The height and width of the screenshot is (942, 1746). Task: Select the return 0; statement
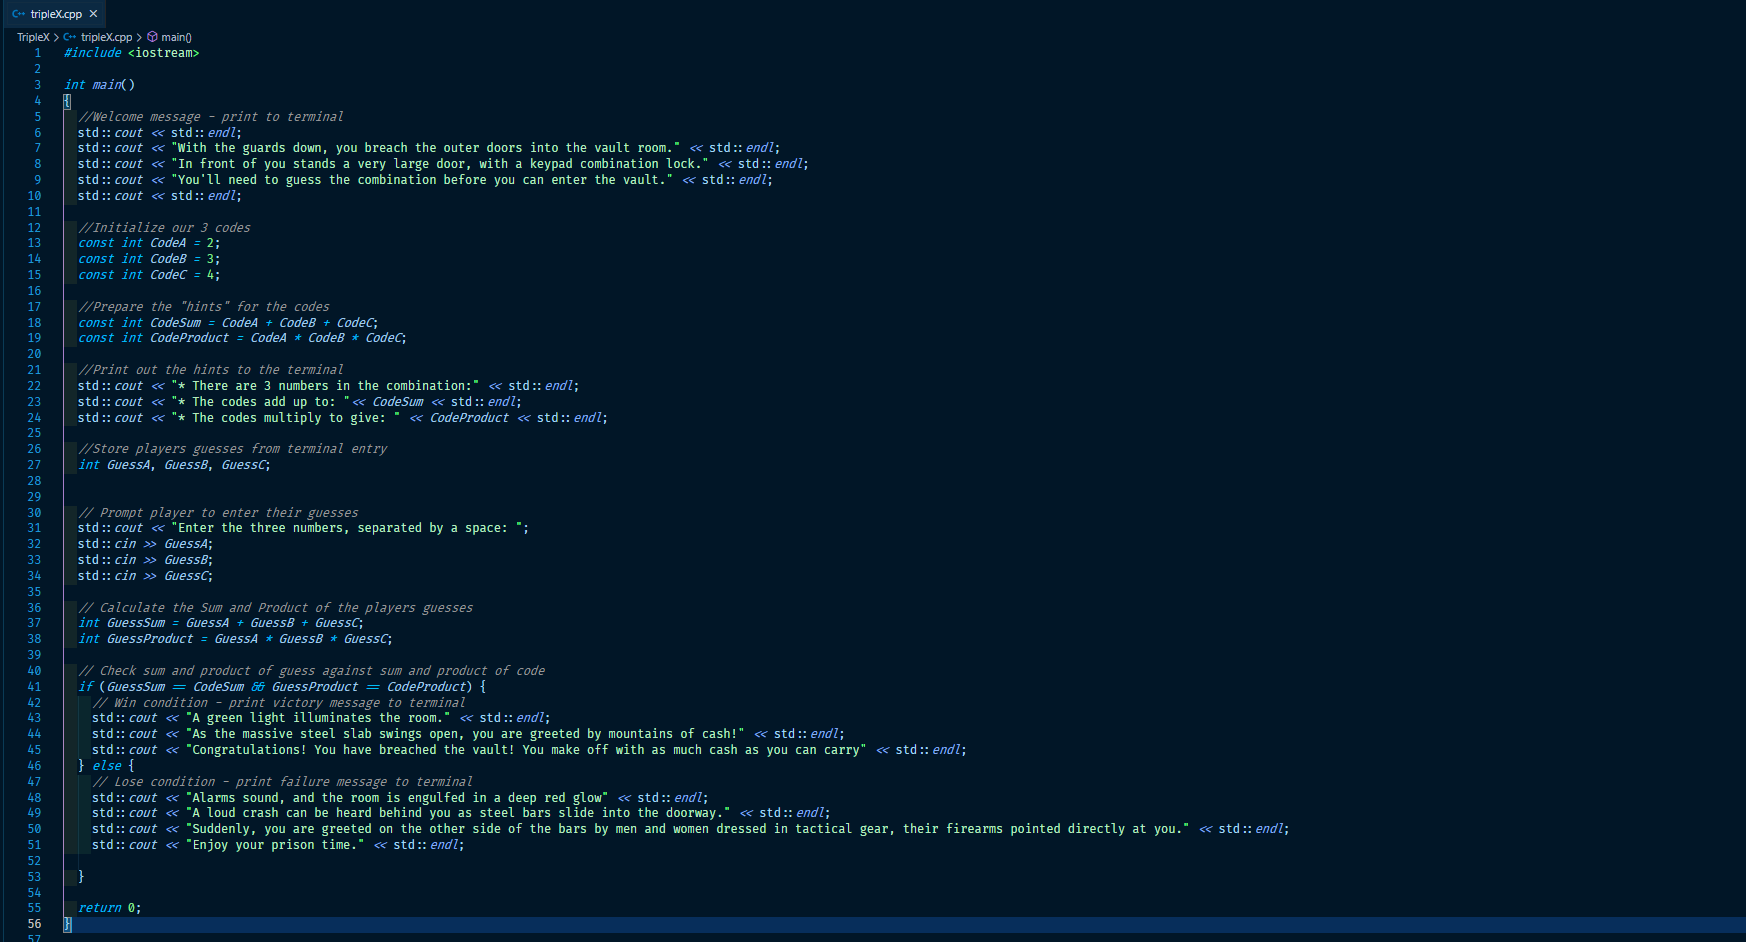click(x=107, y=907)
